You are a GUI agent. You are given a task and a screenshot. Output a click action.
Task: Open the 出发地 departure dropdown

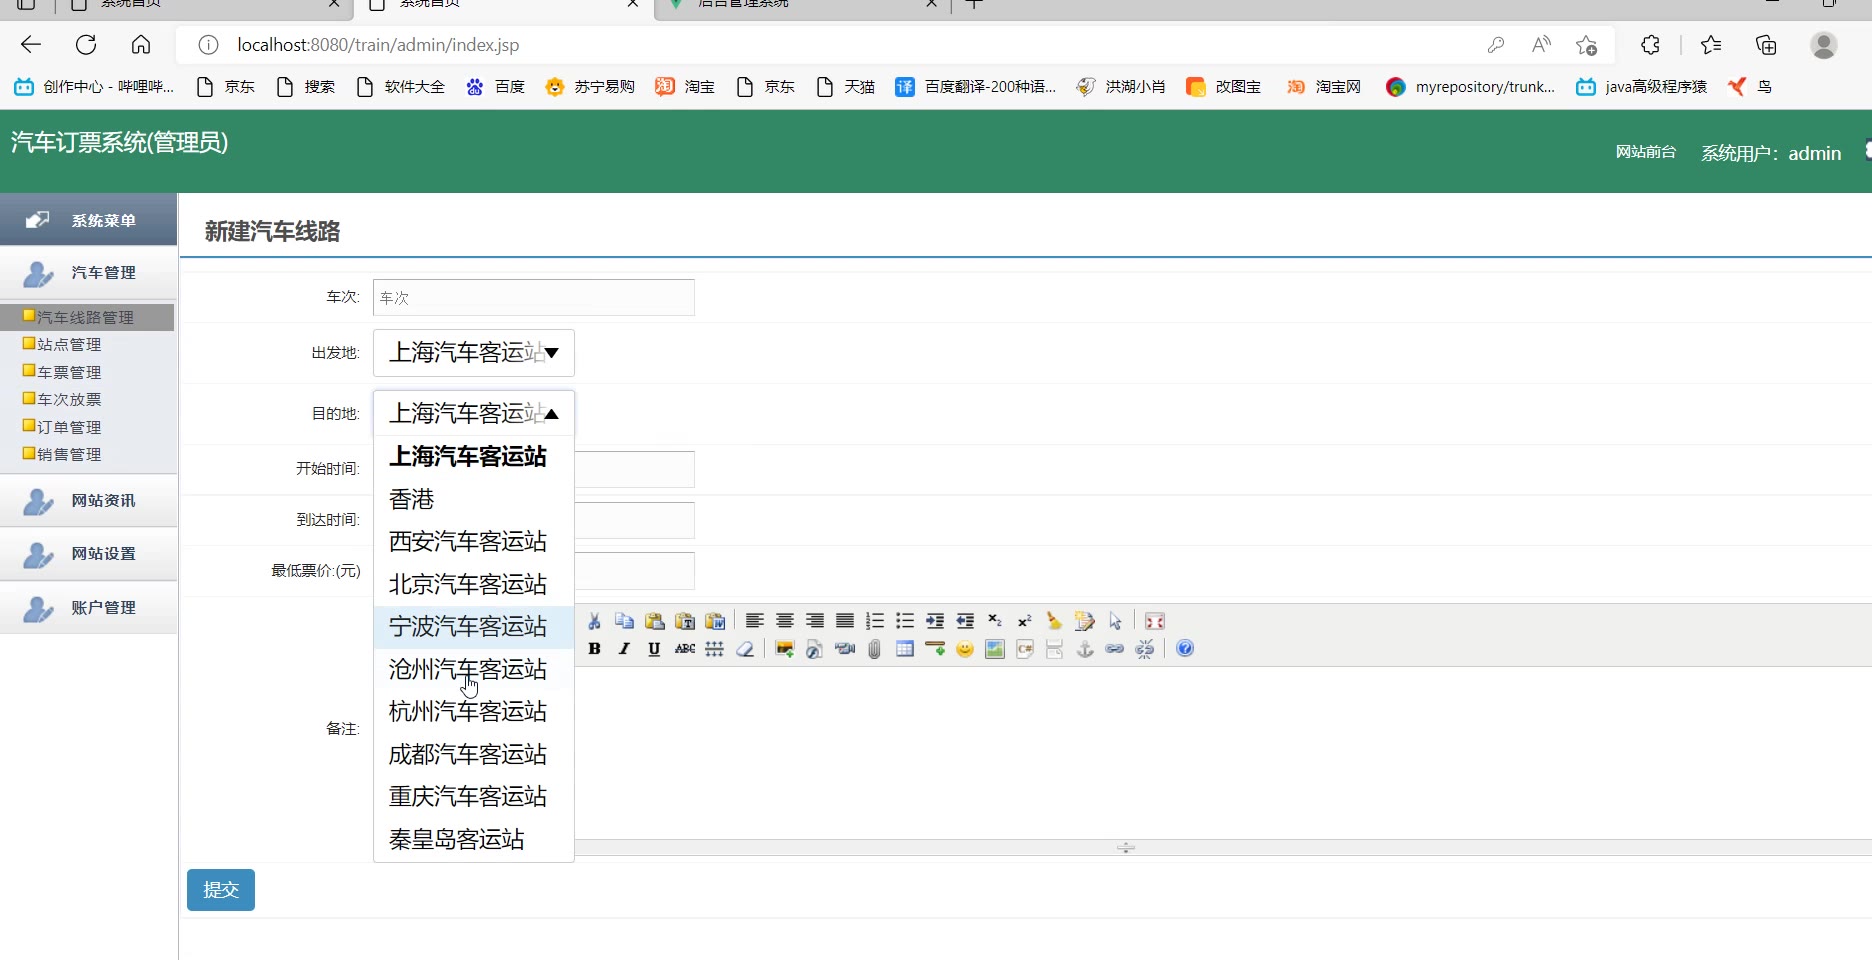(473, 353)
